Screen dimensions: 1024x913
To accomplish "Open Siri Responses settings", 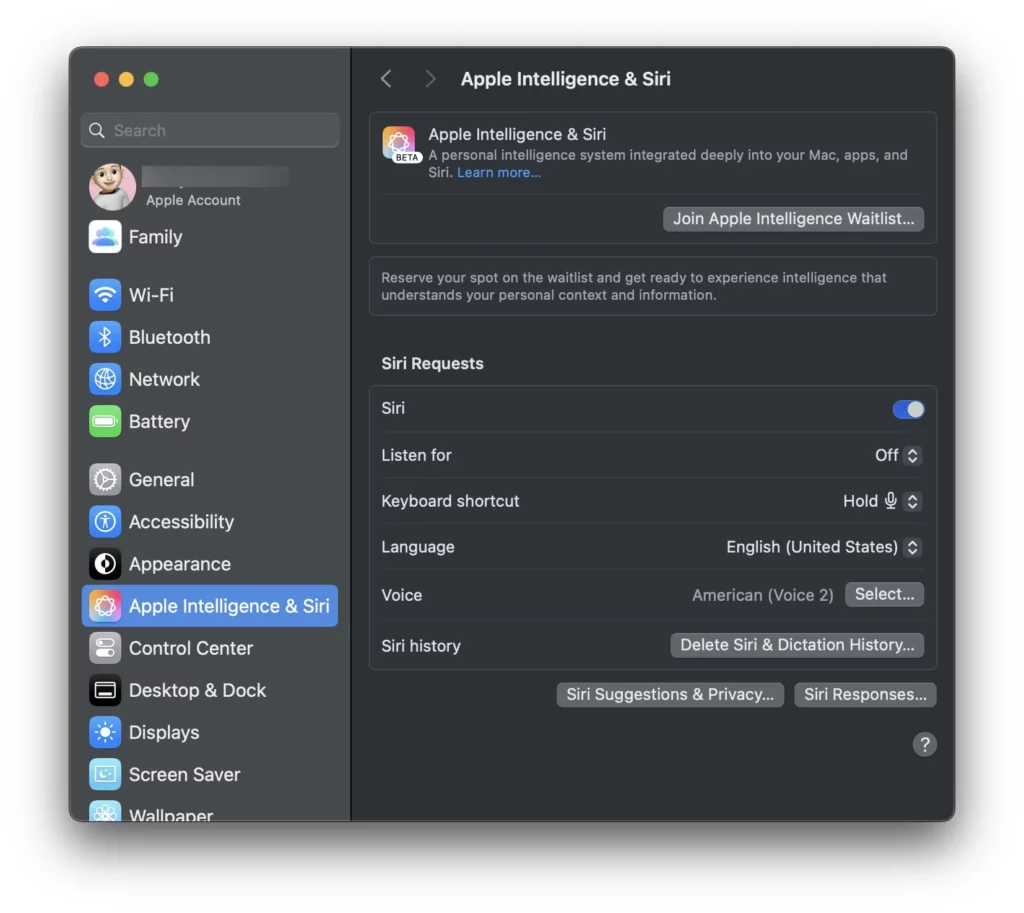I will point(865,694).
